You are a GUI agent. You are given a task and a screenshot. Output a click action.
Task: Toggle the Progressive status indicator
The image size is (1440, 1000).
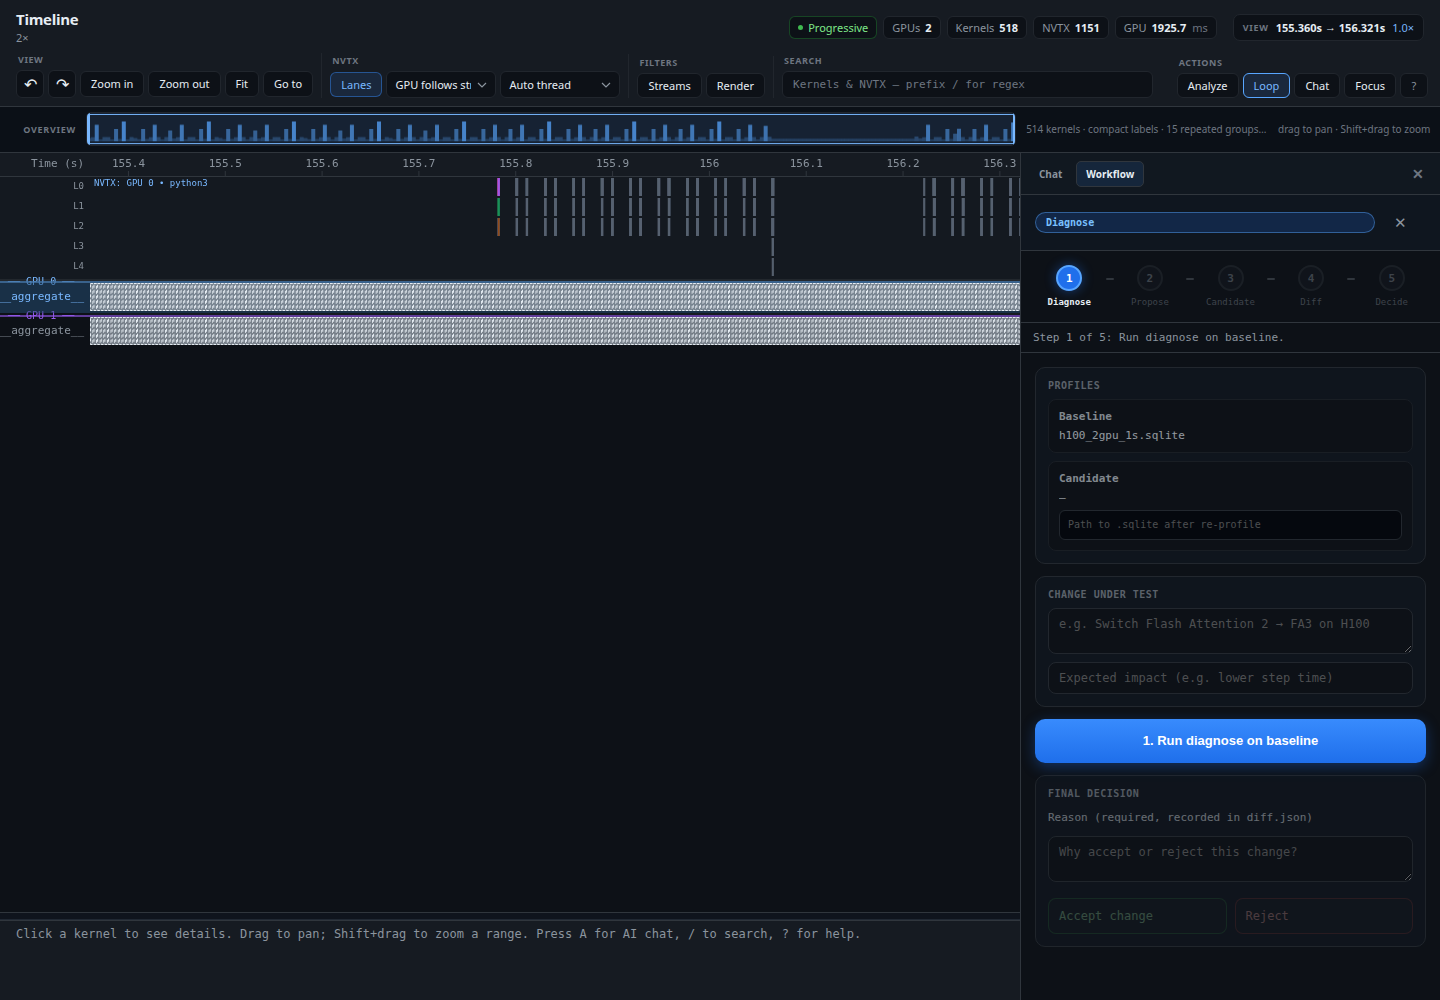[x=833, y=28]
